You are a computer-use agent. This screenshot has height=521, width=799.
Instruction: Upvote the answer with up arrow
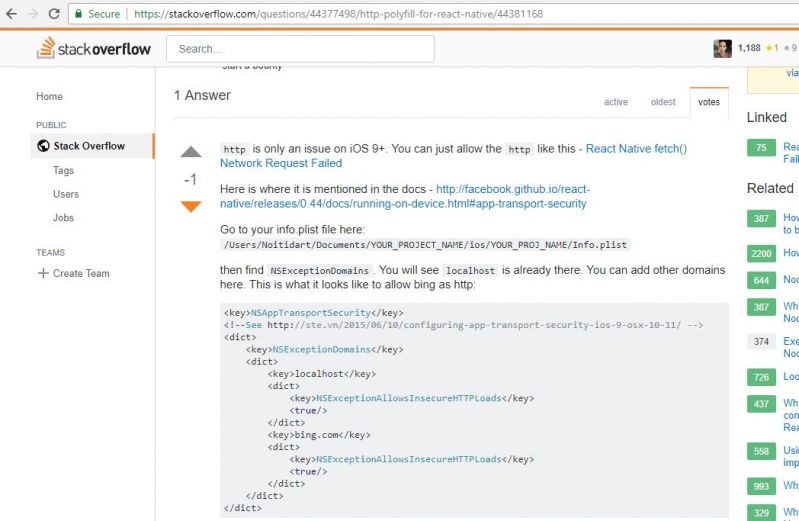pyautogui.click(x=190, y=153)
